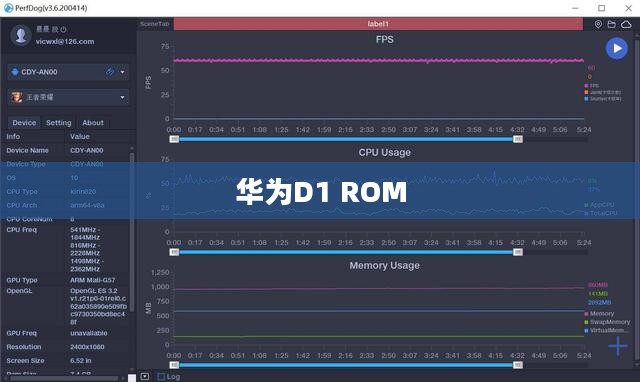Select the SceneTab label

tap(154, 24)
